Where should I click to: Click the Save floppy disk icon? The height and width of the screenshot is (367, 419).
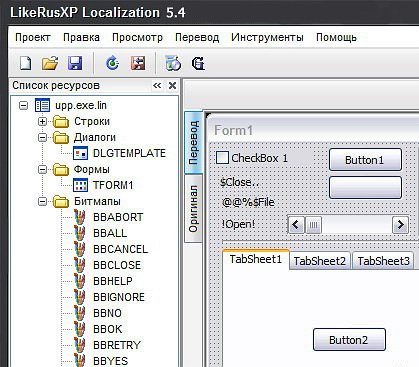75,63
